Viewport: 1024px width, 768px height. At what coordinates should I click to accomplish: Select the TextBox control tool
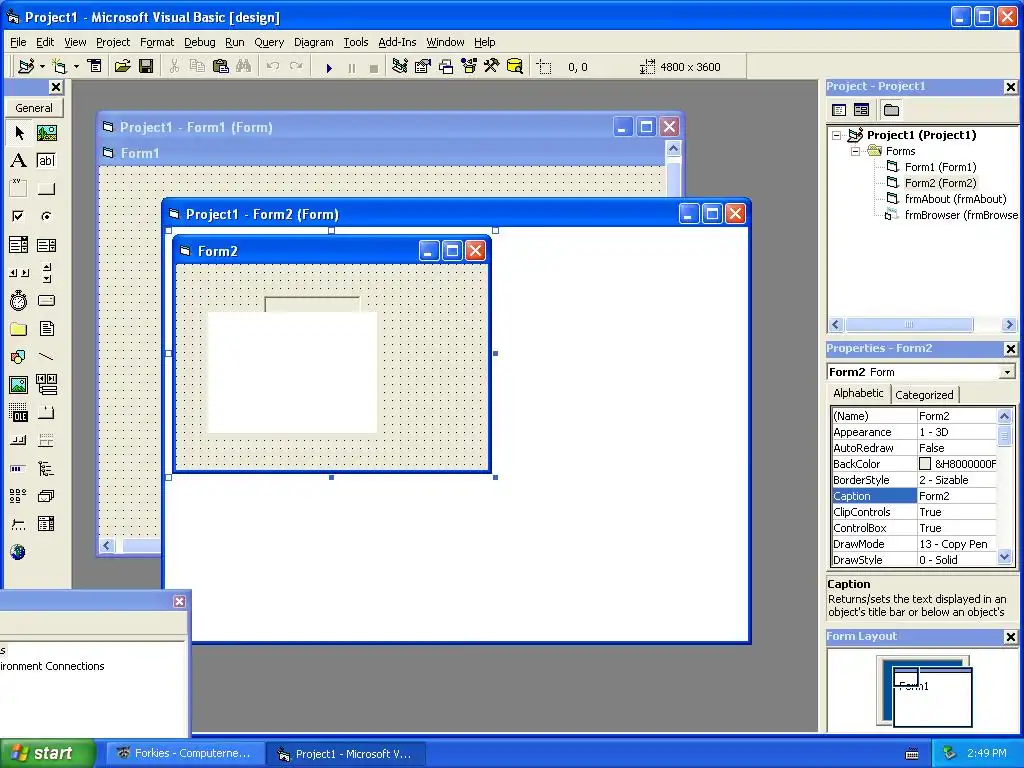46,161
